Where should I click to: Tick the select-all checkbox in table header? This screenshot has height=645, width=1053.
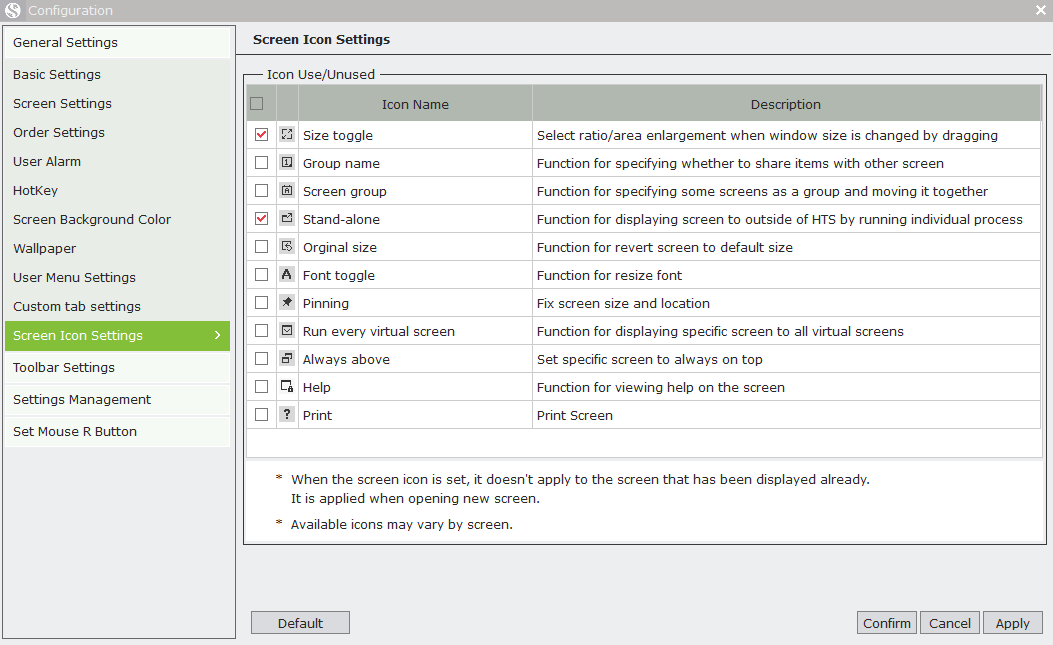click(x=257, y=103)
